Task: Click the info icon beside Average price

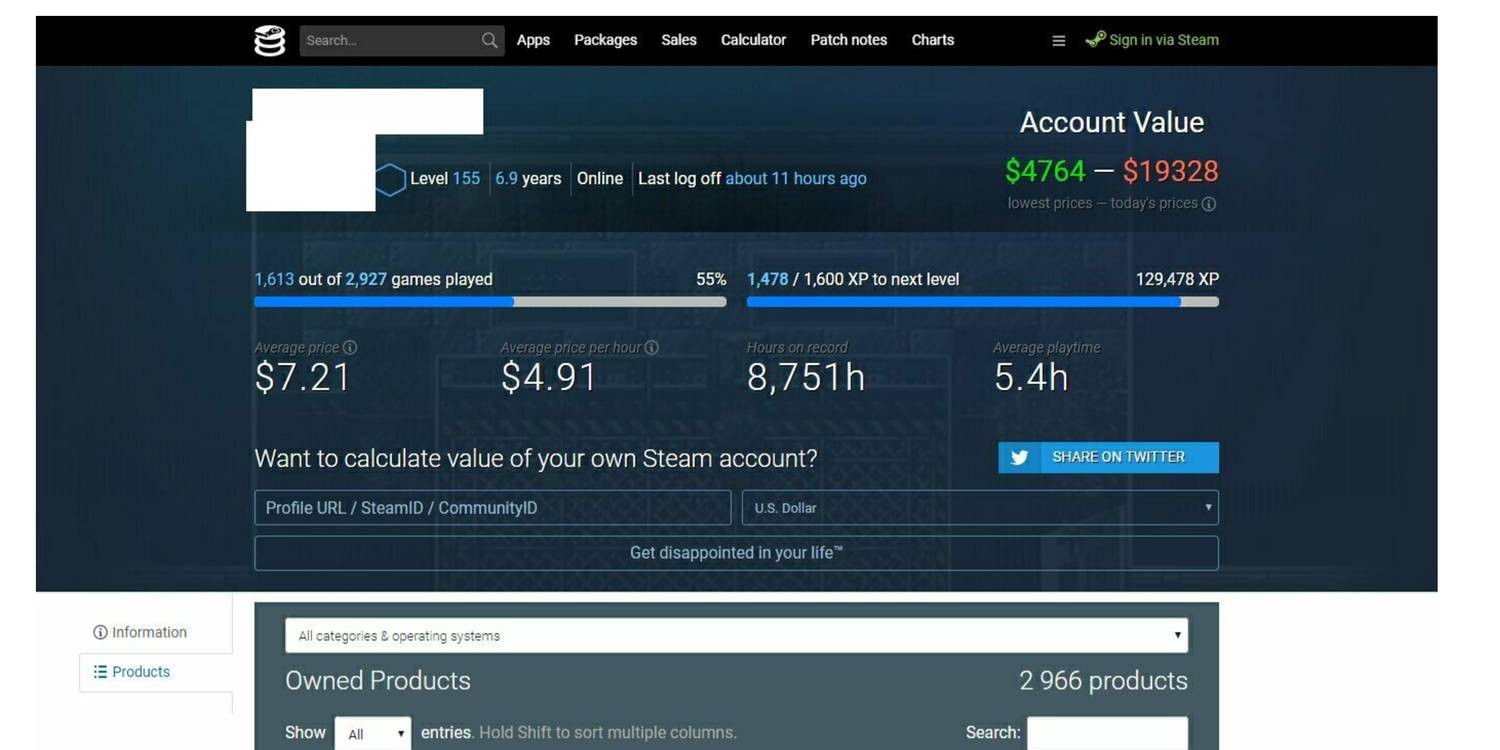Action: [350, 348]
